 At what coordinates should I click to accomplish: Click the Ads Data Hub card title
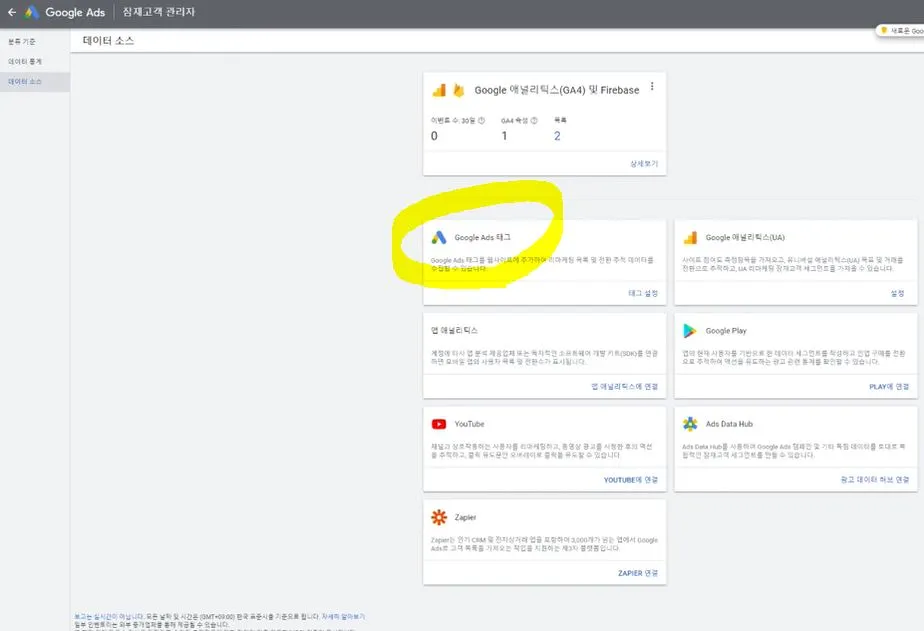coord(729,424)
